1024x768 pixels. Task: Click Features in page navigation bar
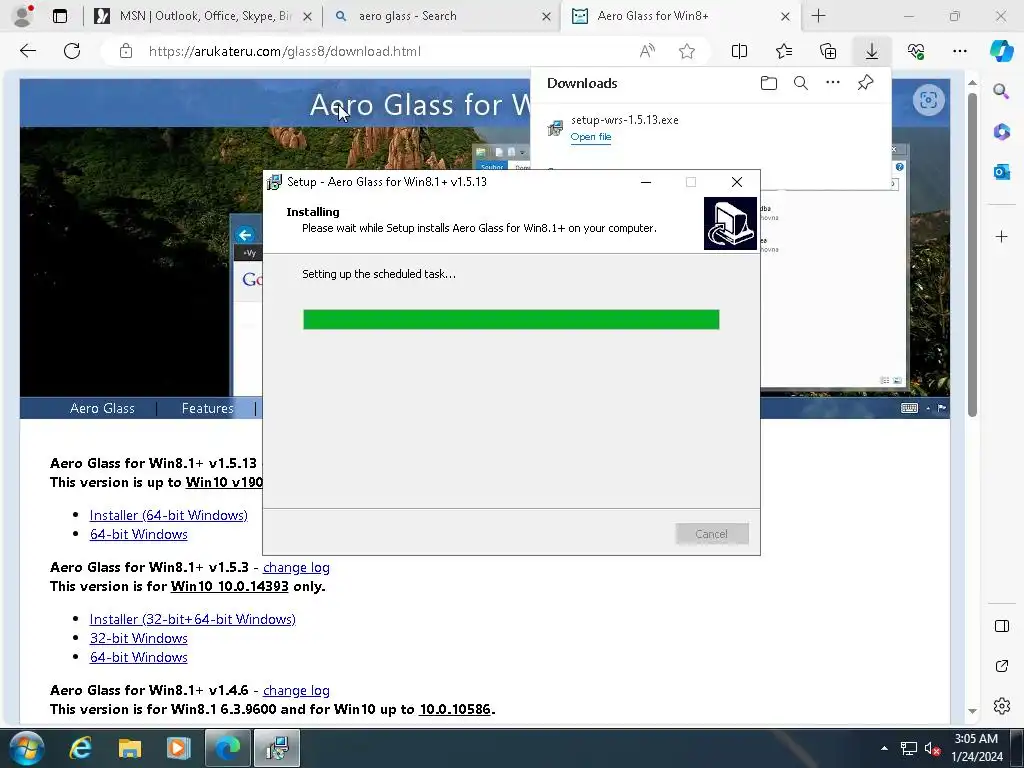pos(207,408)
